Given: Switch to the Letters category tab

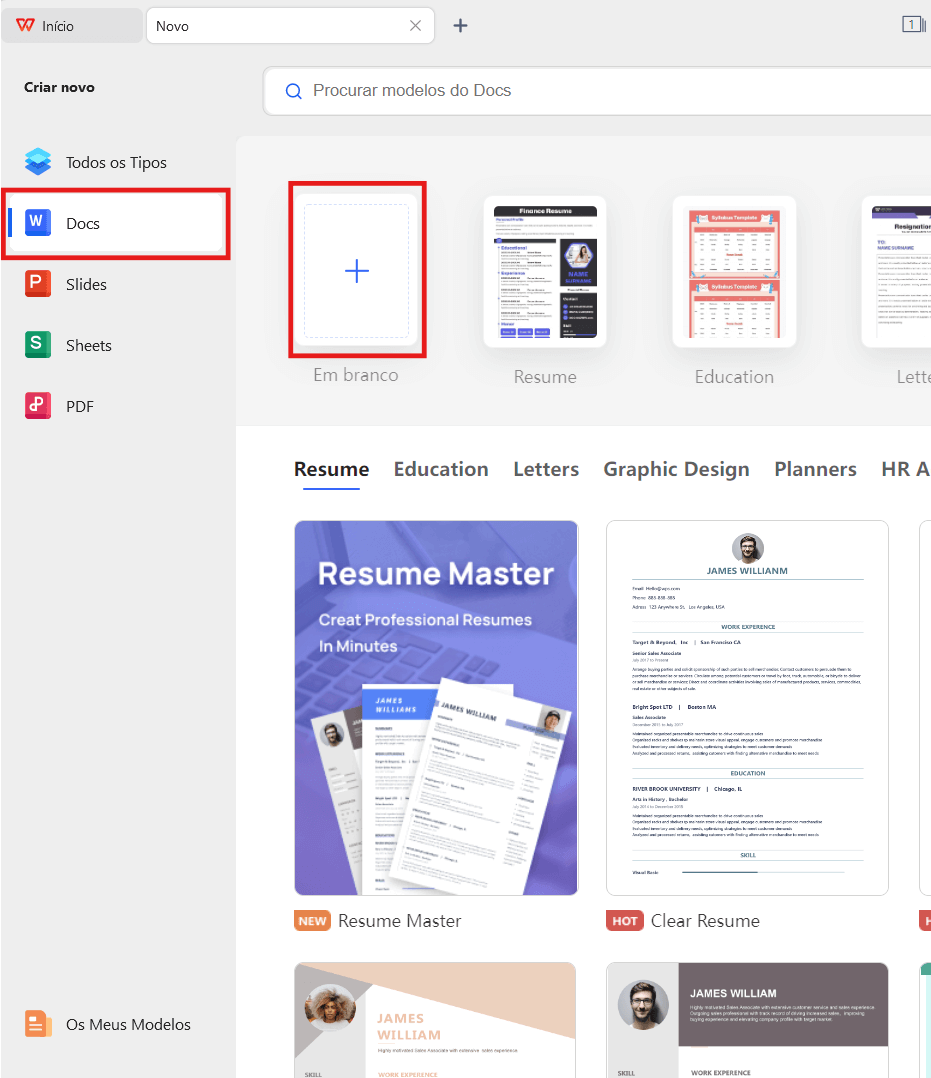Looking at the screenshot, I should click(546, 469).
